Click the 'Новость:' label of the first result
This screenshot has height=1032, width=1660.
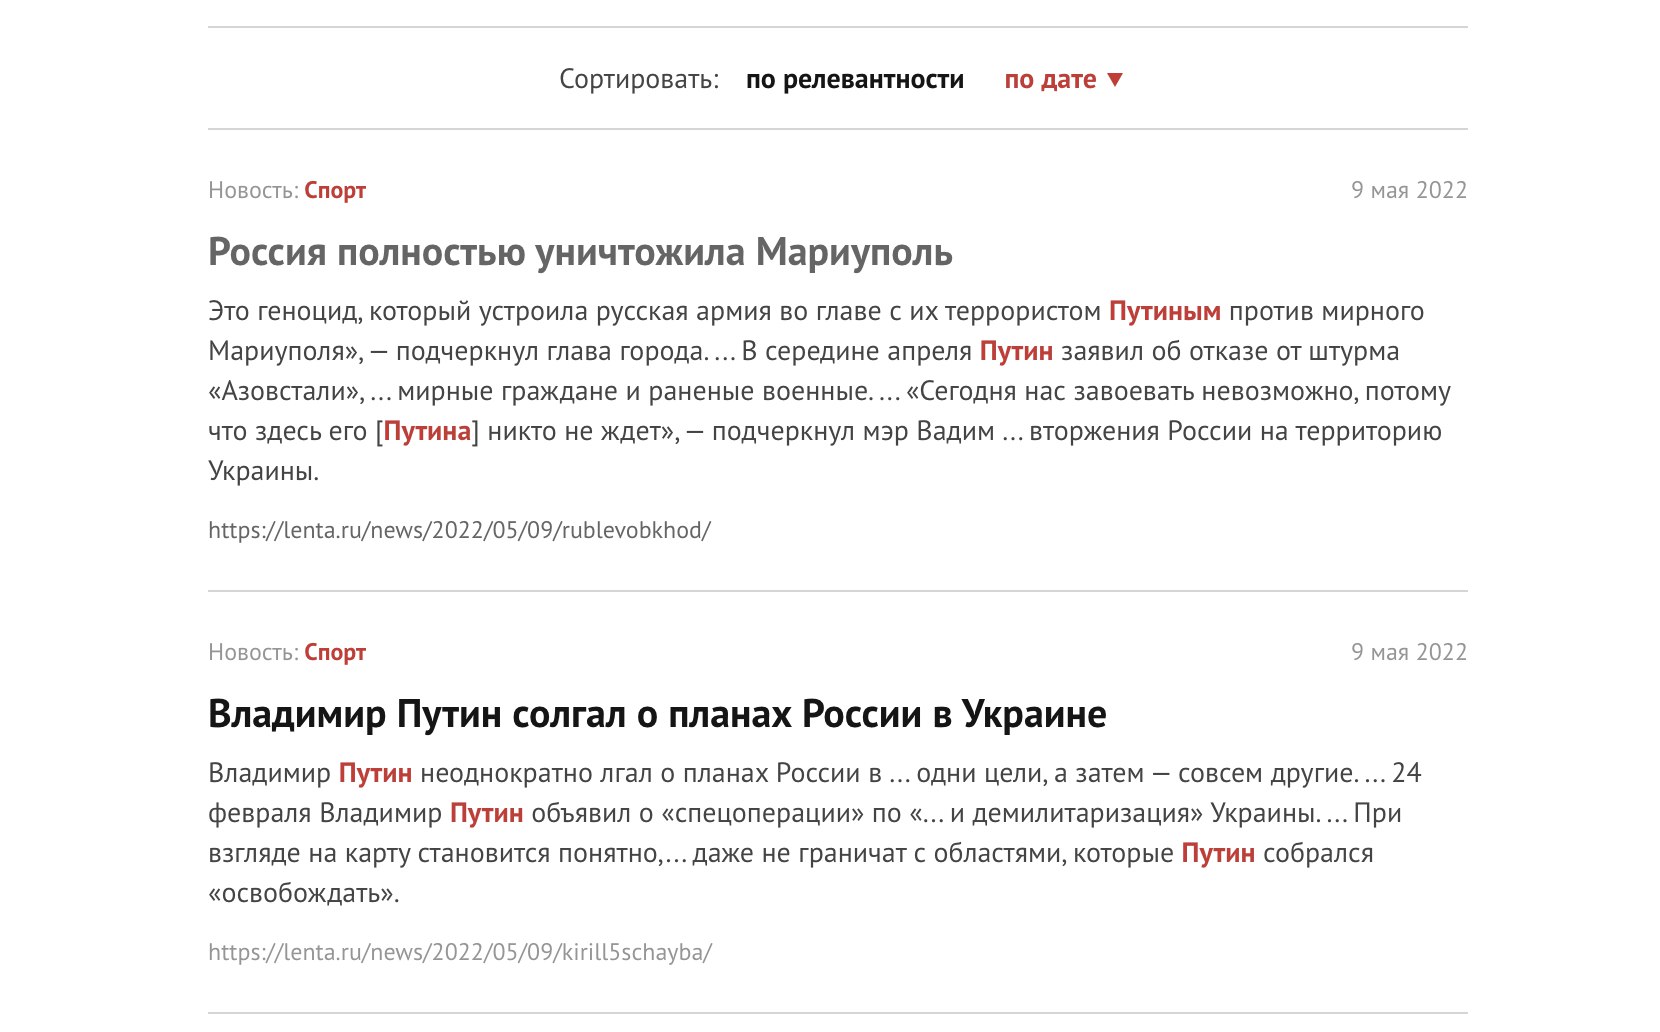(x=252, y=190)
